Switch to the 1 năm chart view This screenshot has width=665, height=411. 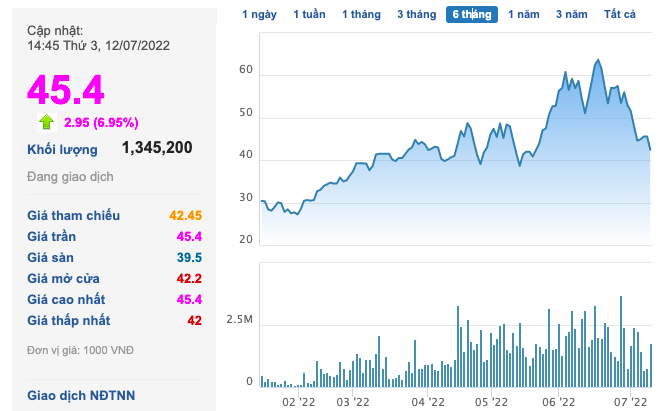(x=524, y=15)
